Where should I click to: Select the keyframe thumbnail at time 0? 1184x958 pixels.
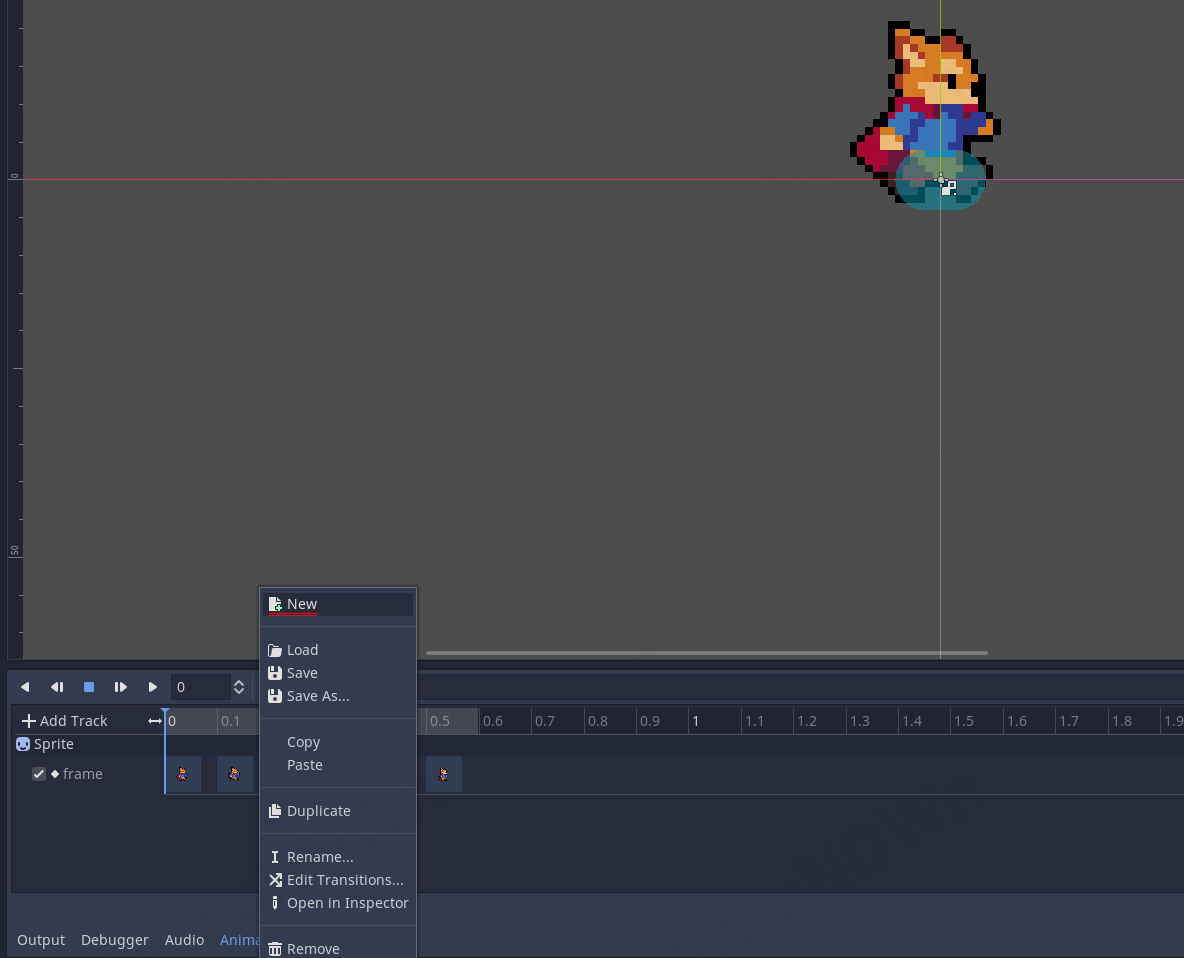(183, 774)
